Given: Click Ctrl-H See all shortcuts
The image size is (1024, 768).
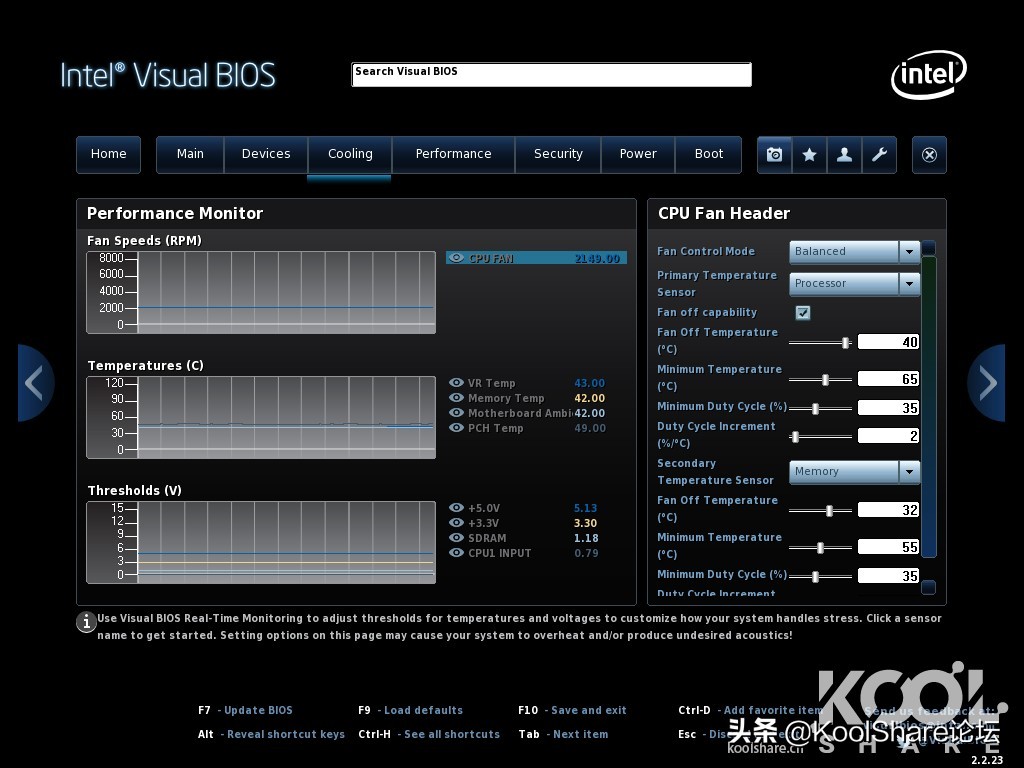Looking at the screenshot, I should [x=428, y=734].
